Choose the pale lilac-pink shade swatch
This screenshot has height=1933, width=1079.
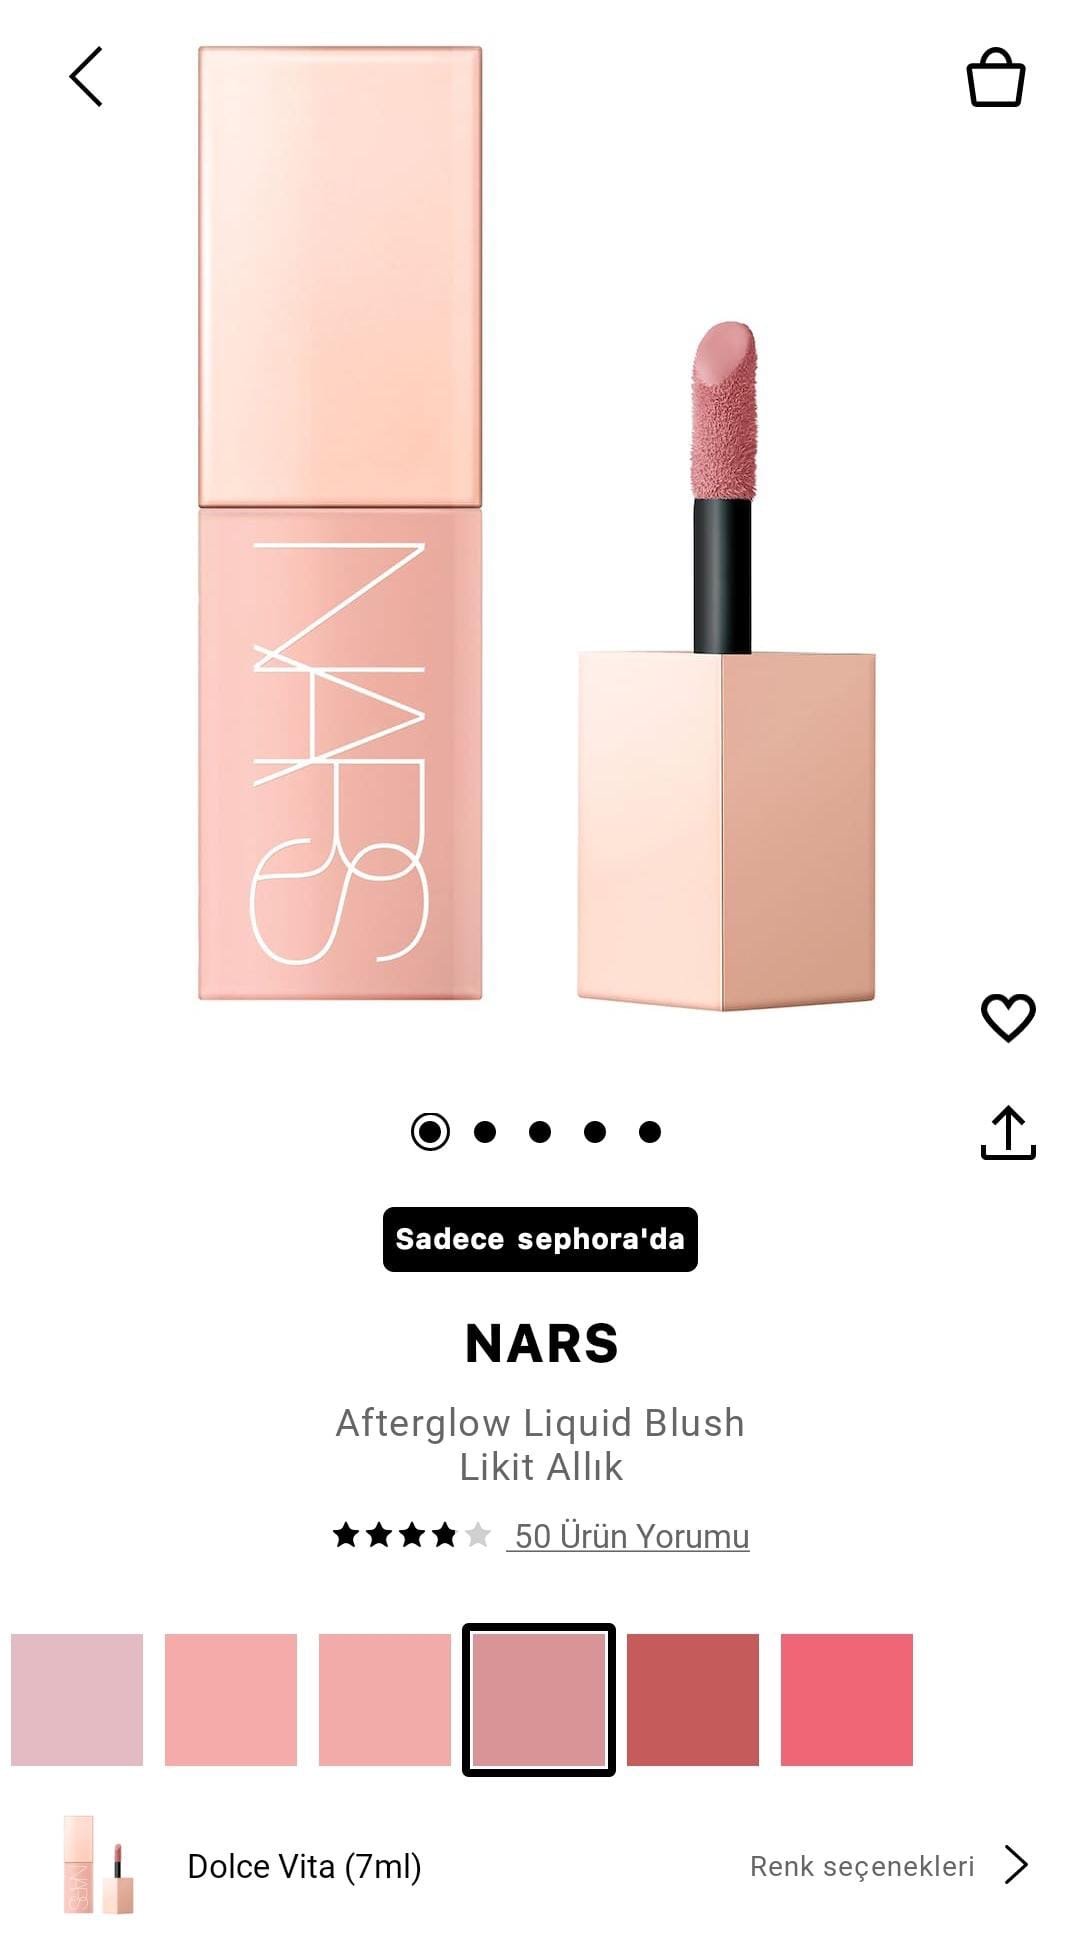[77, 1700]
